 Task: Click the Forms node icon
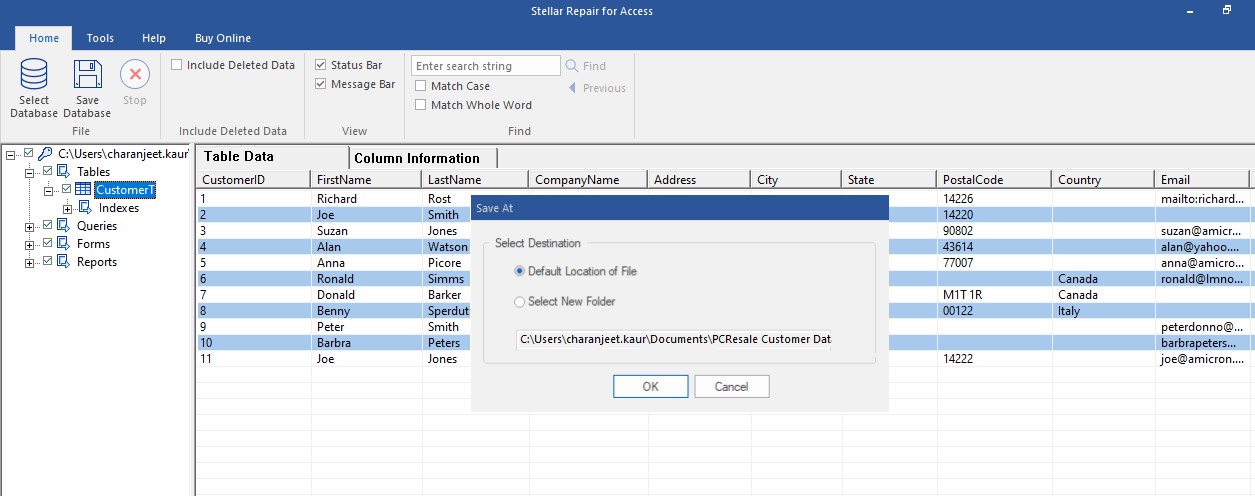click(64, 244)
